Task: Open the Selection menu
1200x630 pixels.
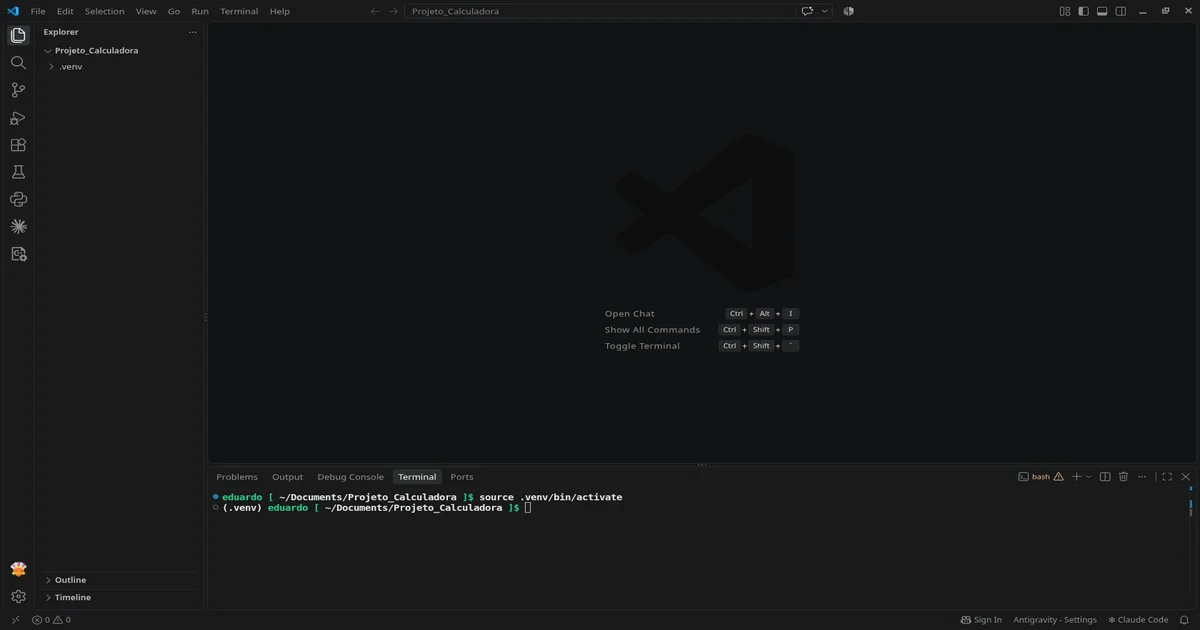Action: point(105,11)
